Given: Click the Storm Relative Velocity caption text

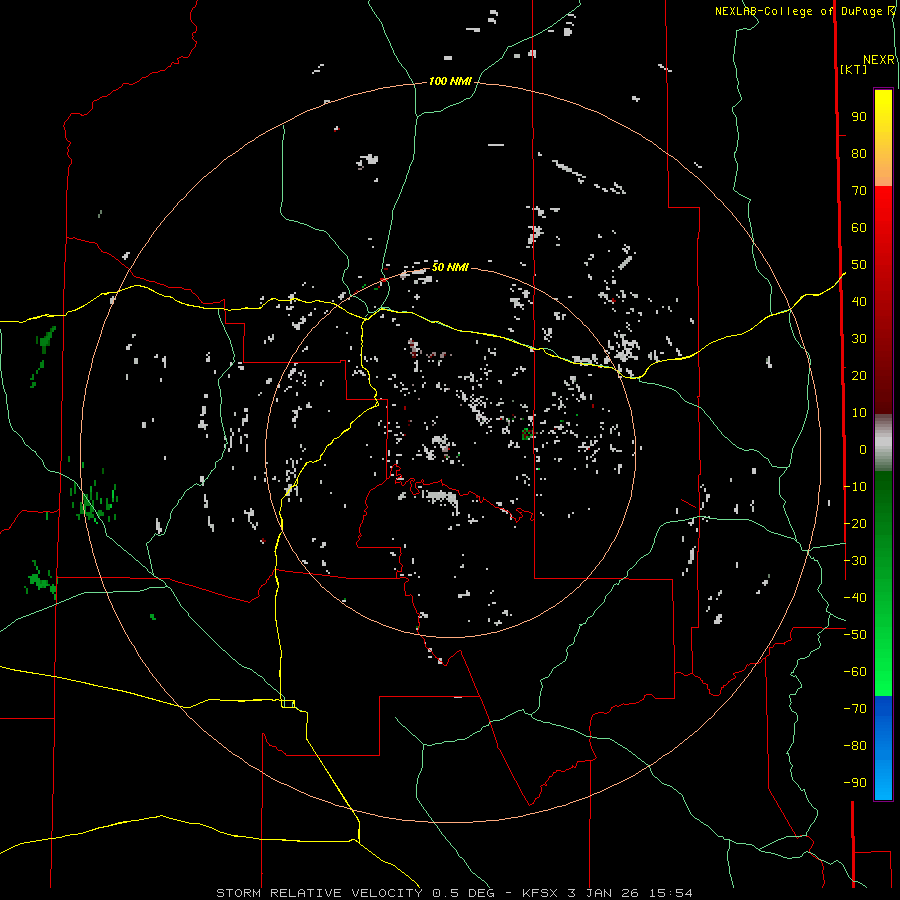Looking at the screenshot, I should click(x=455, y=893).
